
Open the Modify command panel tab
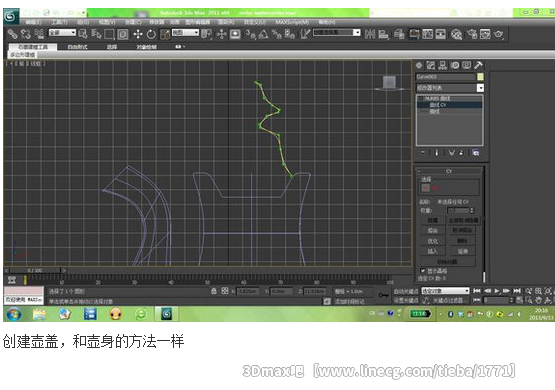tap(431, 65)
